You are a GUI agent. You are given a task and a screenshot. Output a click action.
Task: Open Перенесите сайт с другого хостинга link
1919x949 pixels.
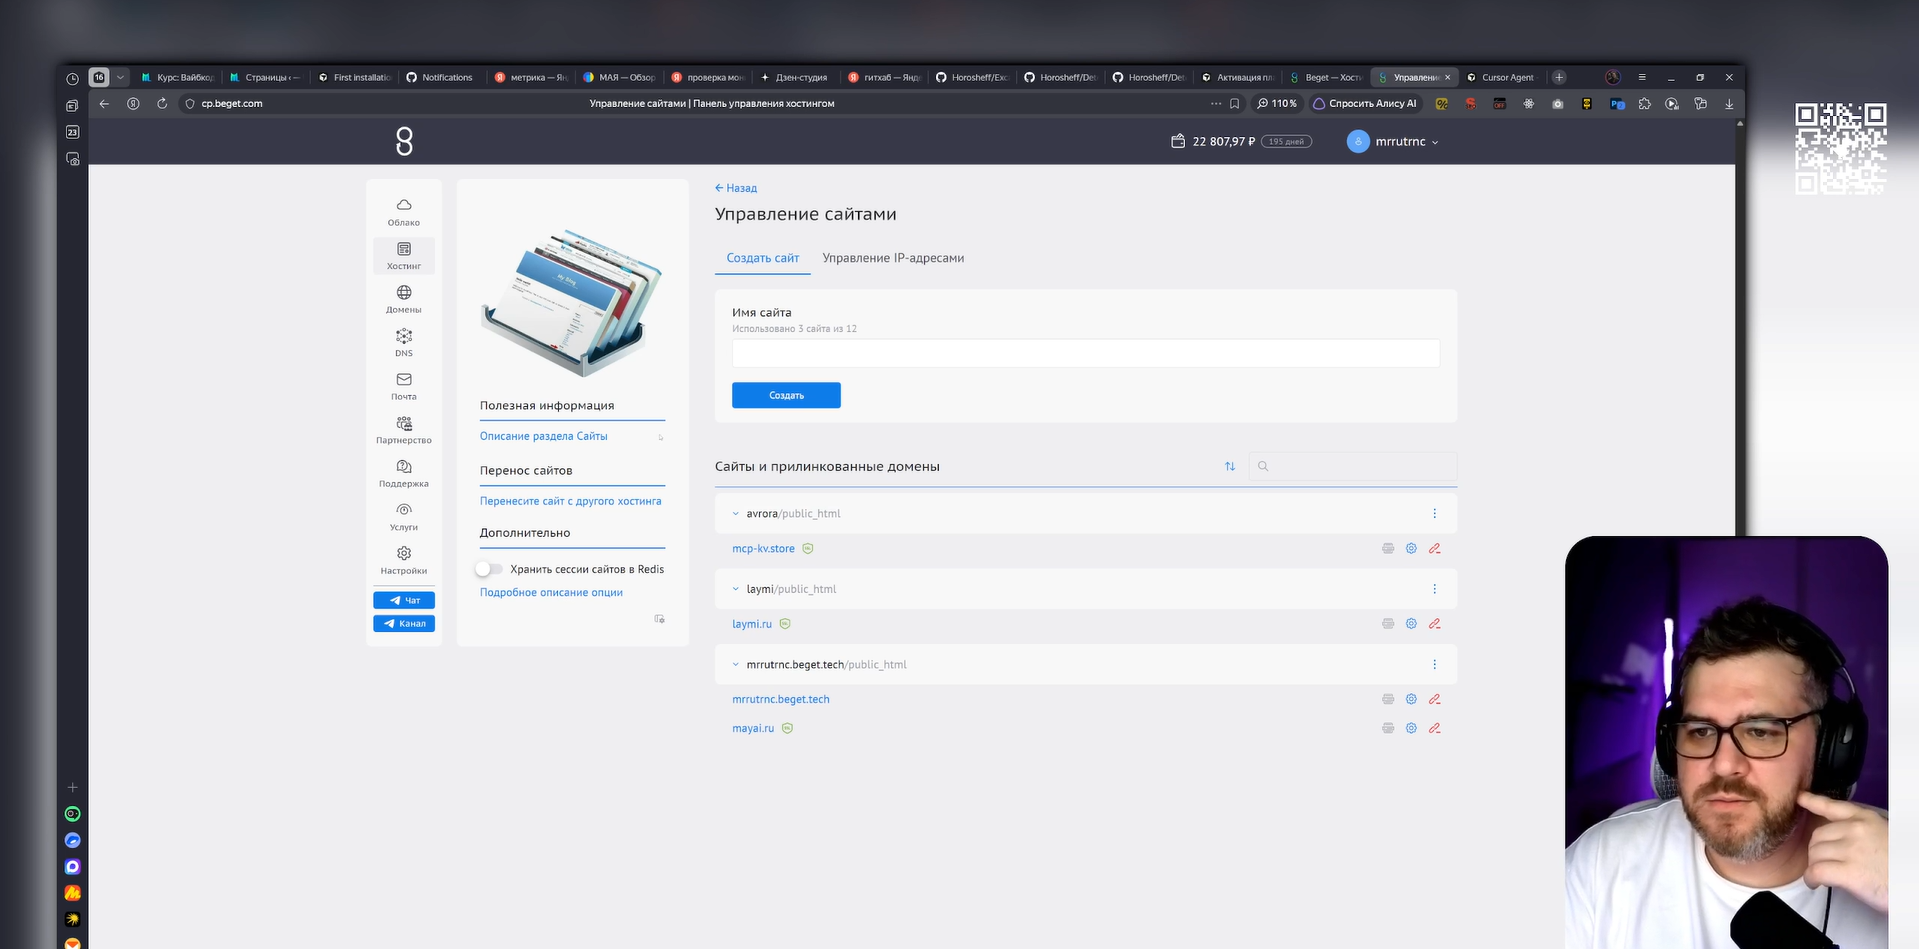570,501
